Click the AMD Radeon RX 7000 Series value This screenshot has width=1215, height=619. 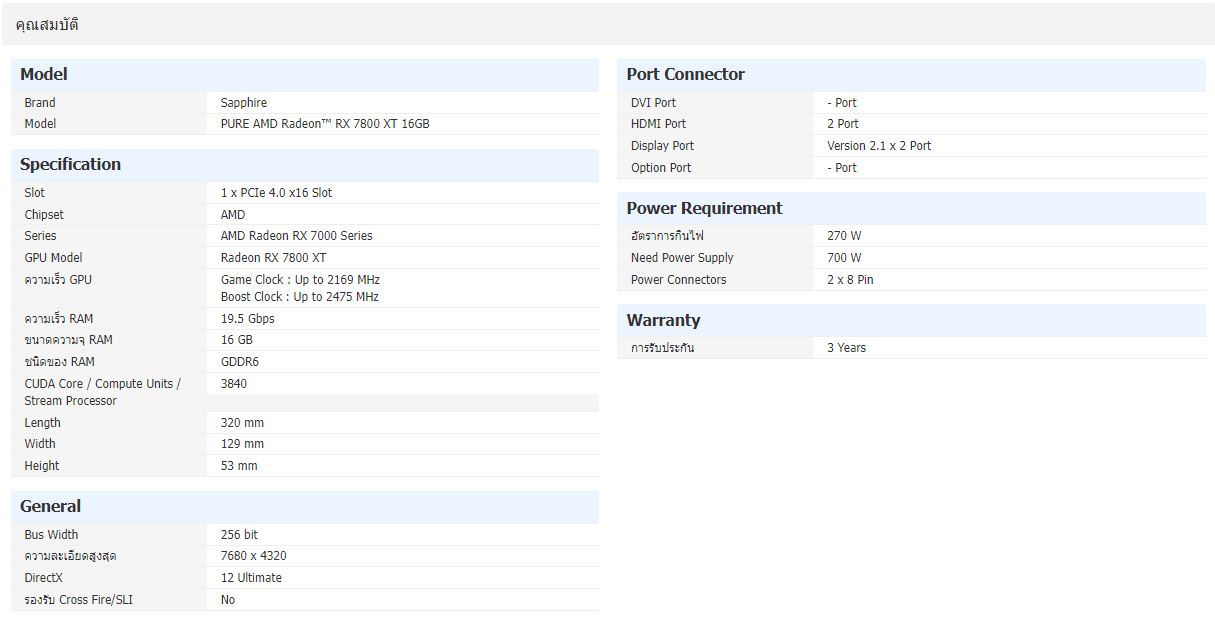(x=296, y=236)
